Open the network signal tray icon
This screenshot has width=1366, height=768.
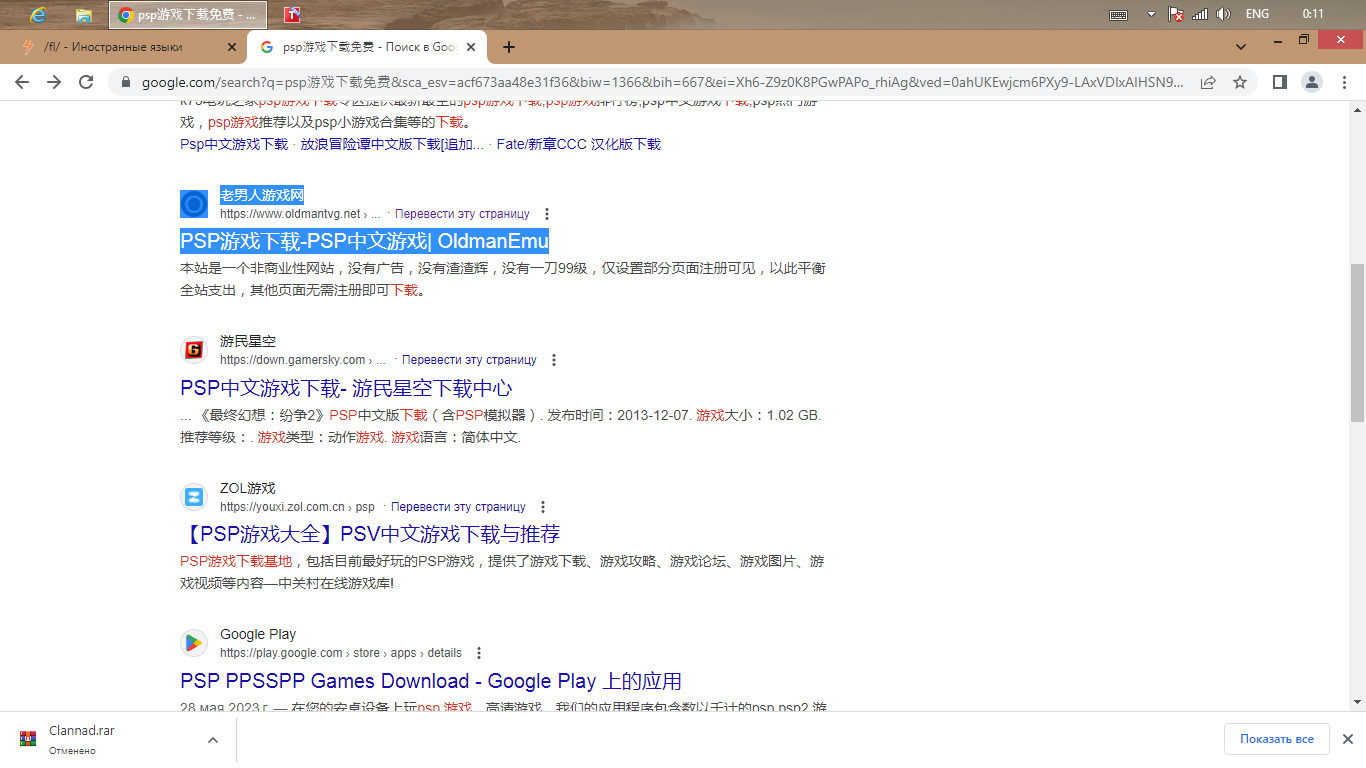tap(1200, 14)
